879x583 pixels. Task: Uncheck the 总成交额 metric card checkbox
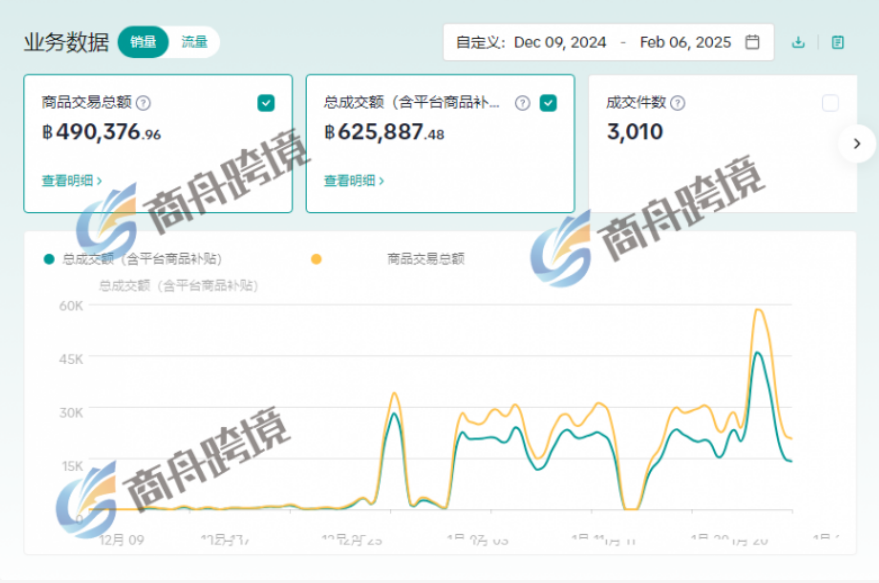tap(548, 102)
